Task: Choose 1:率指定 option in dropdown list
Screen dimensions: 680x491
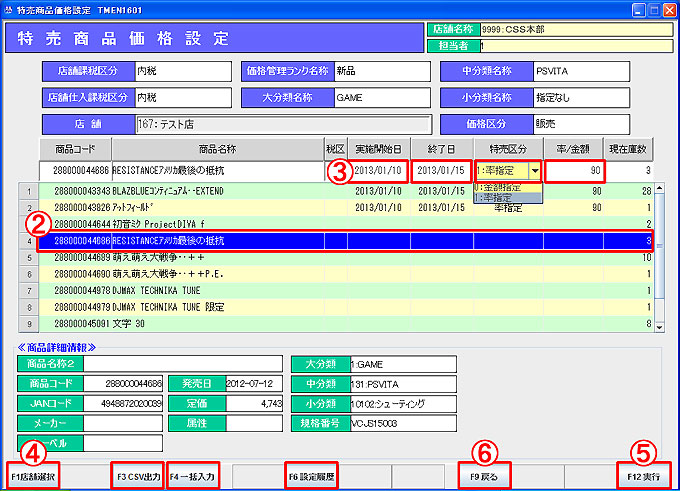Action: click(x=507, y=197)
